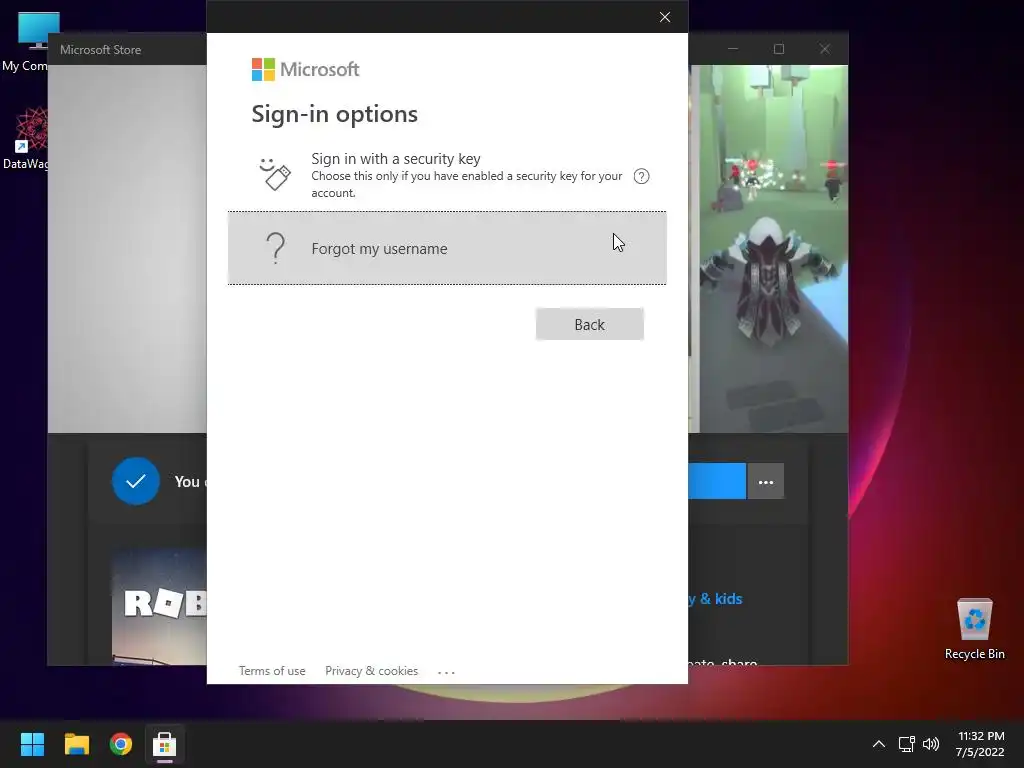Open the Roblox game screenshot thumbnail
This screenshot has width=1024, height=768.
(x=774, y=248)
